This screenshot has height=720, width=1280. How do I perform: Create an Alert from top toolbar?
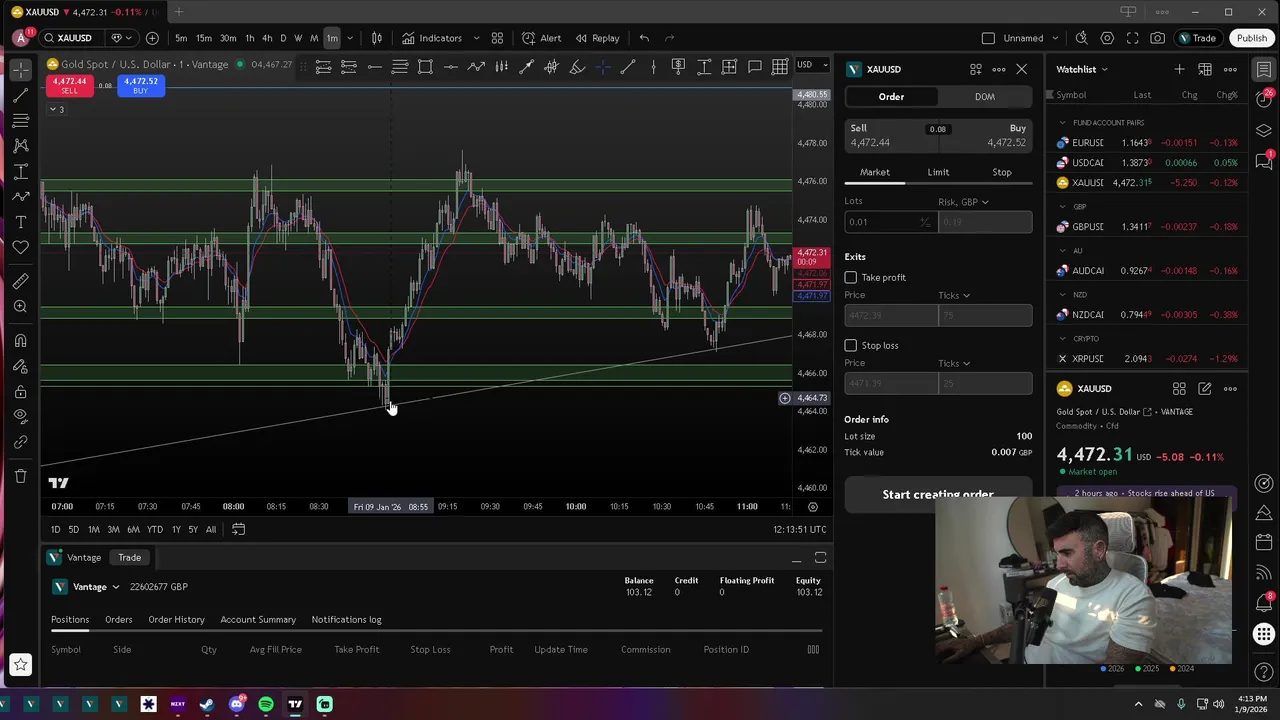pyautogui.click(x=541, y=38)
